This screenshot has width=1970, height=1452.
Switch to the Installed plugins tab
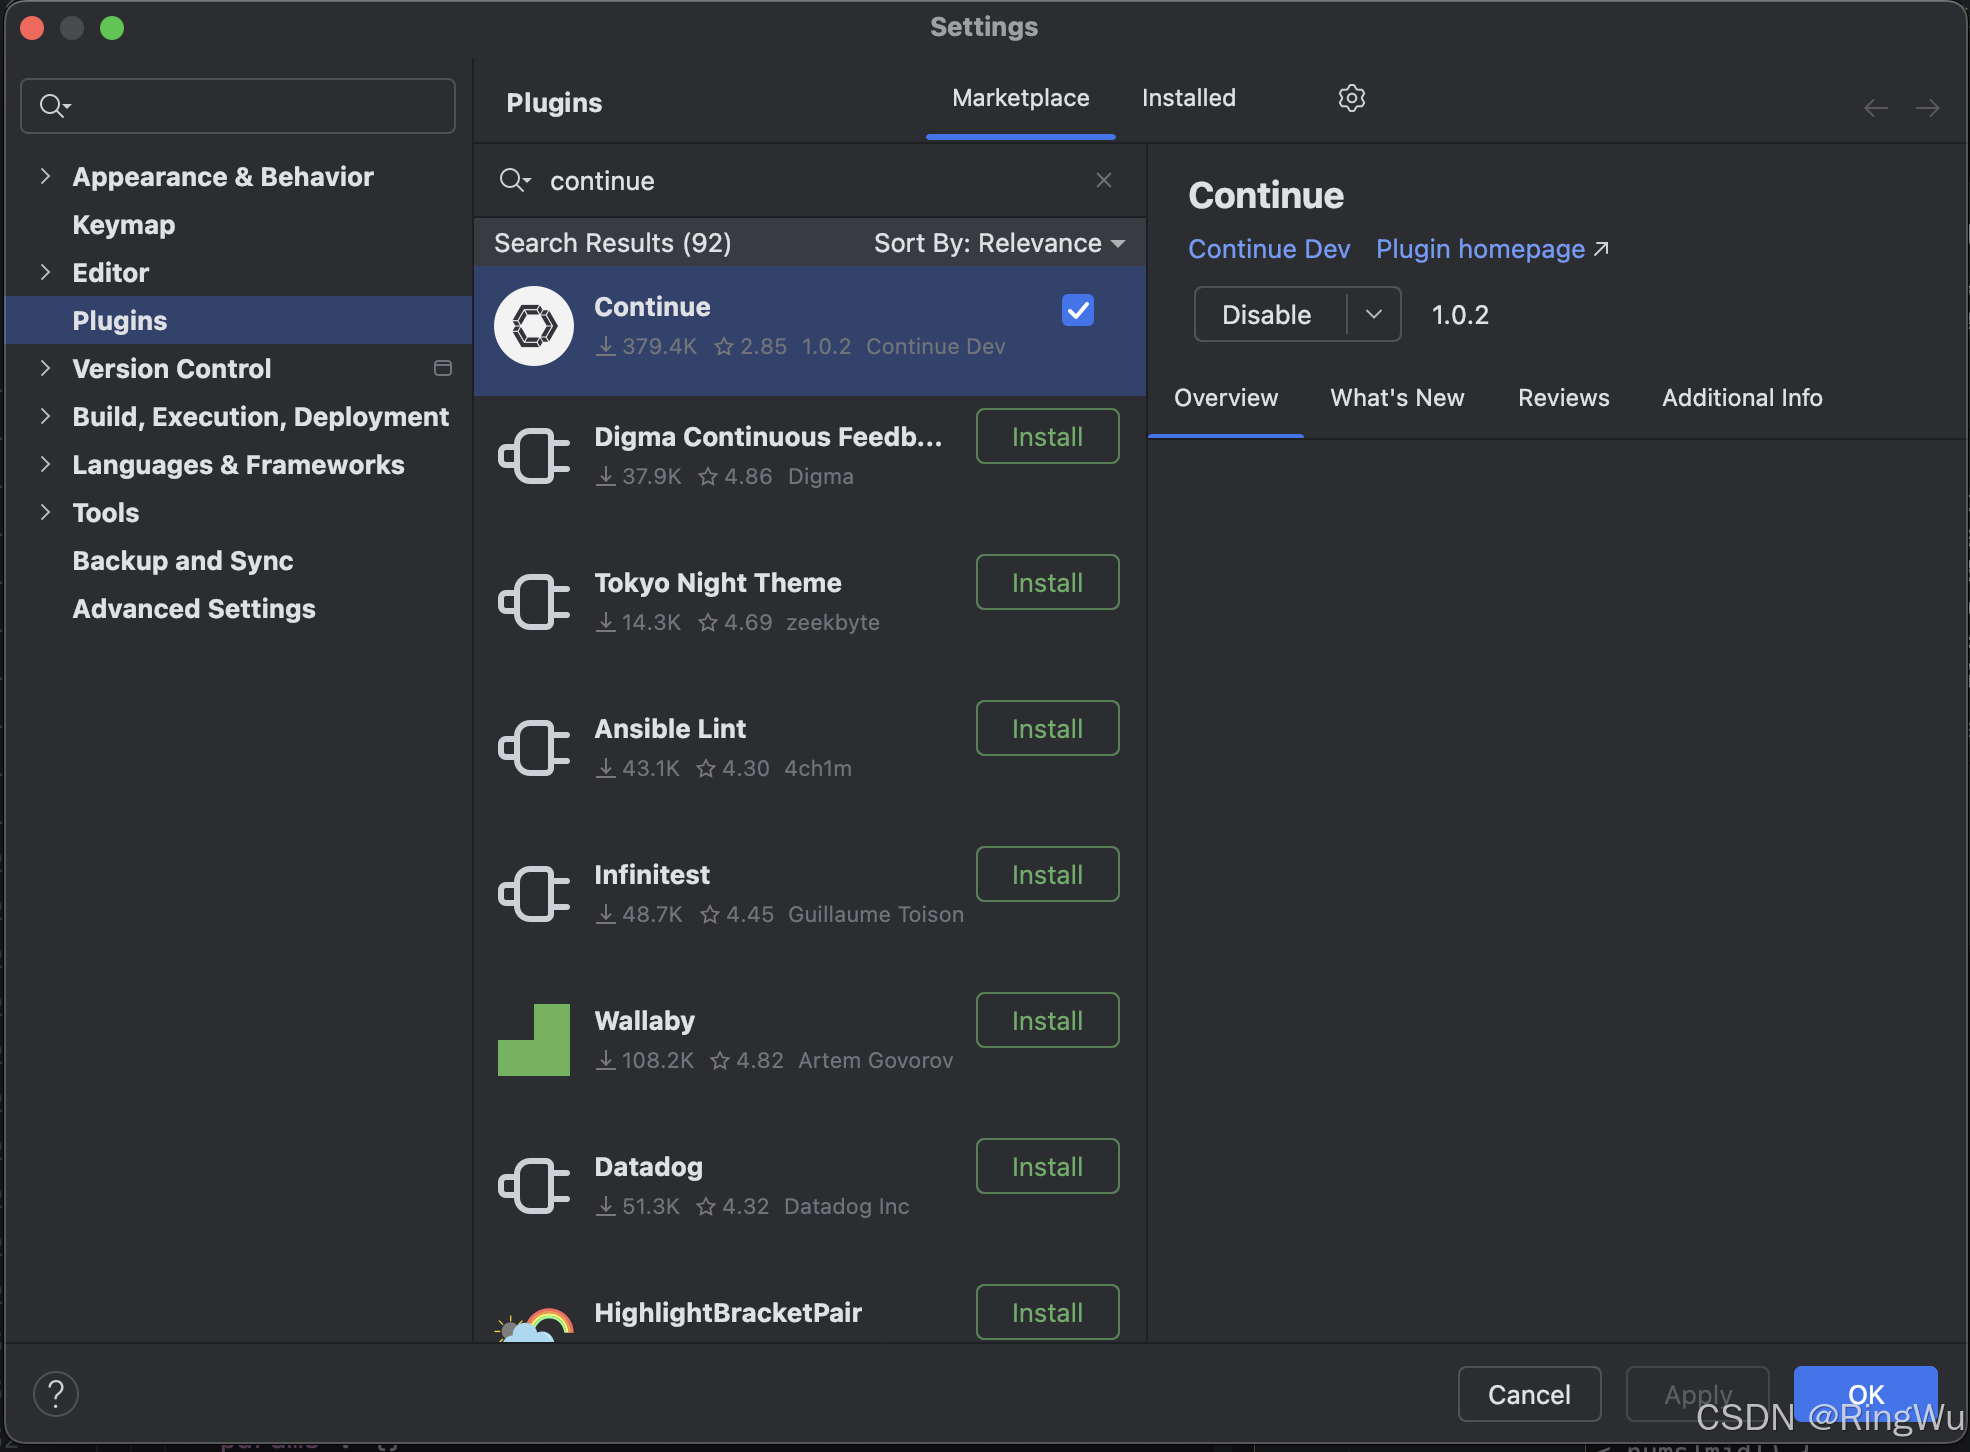click(1188, 98)
